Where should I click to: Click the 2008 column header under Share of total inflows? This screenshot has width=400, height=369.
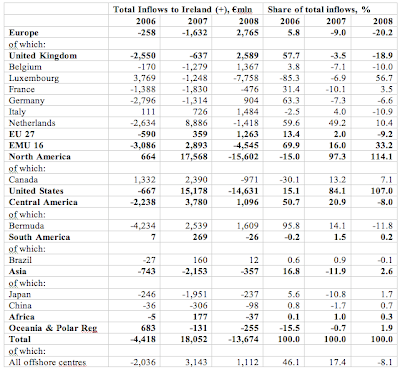(x=383, y=21)
